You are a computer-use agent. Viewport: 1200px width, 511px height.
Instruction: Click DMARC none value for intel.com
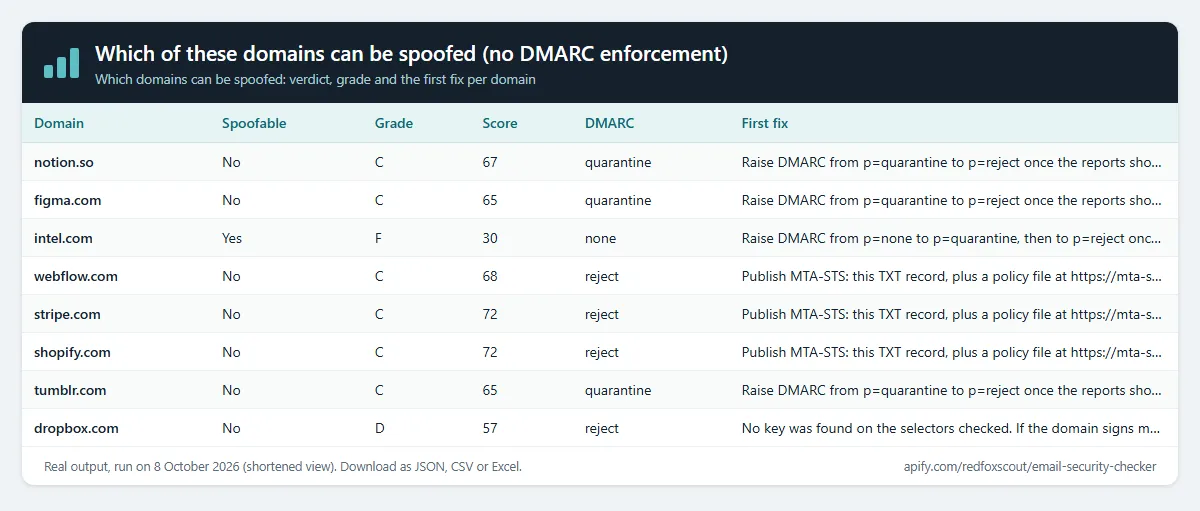click(601, 238)
